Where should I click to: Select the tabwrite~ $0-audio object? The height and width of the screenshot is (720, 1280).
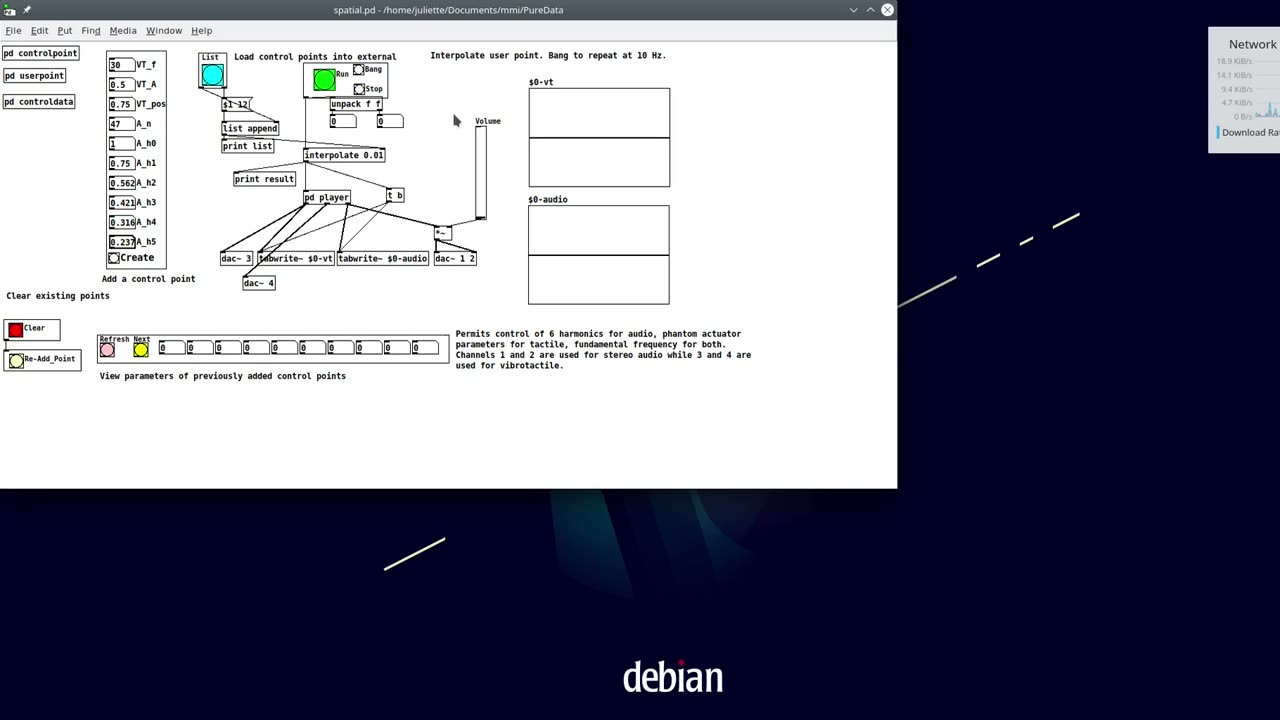[383, 258]
